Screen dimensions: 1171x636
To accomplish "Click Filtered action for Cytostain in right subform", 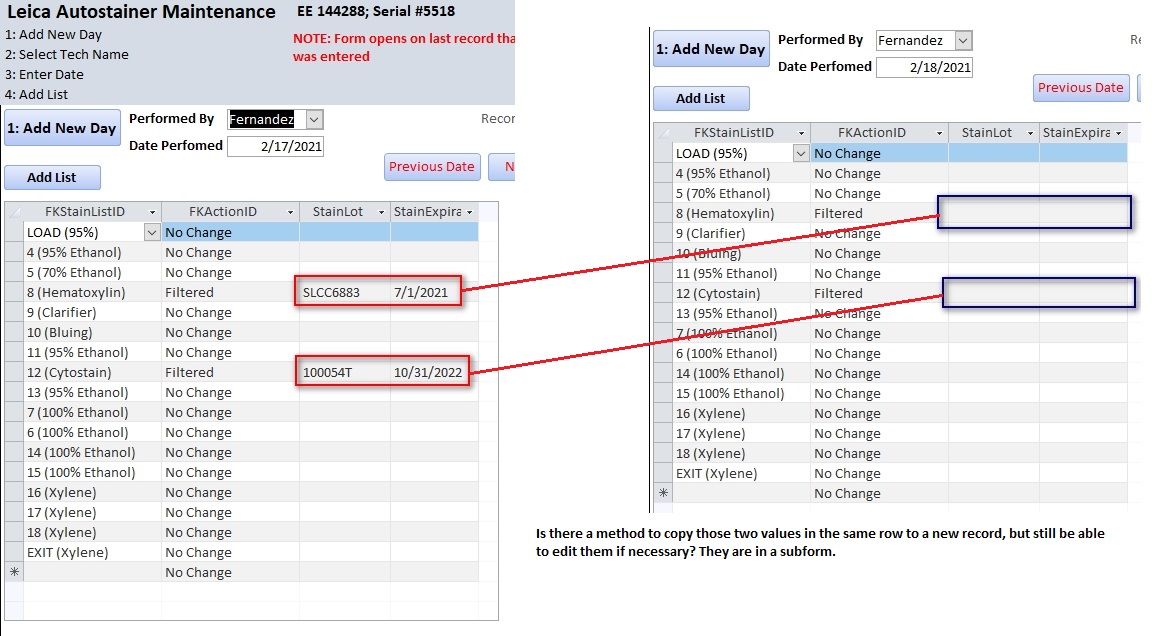I will 879,293.
